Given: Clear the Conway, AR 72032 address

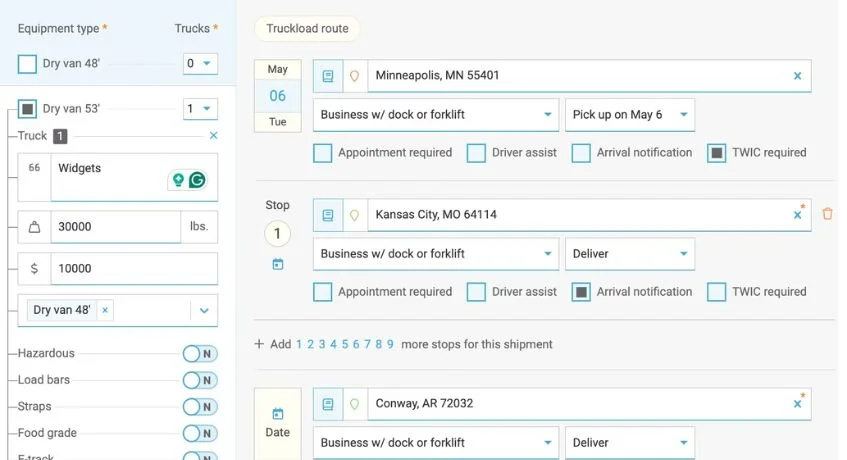Looking at the screenshot, I should pyautogui.click(x=797, y=404).
